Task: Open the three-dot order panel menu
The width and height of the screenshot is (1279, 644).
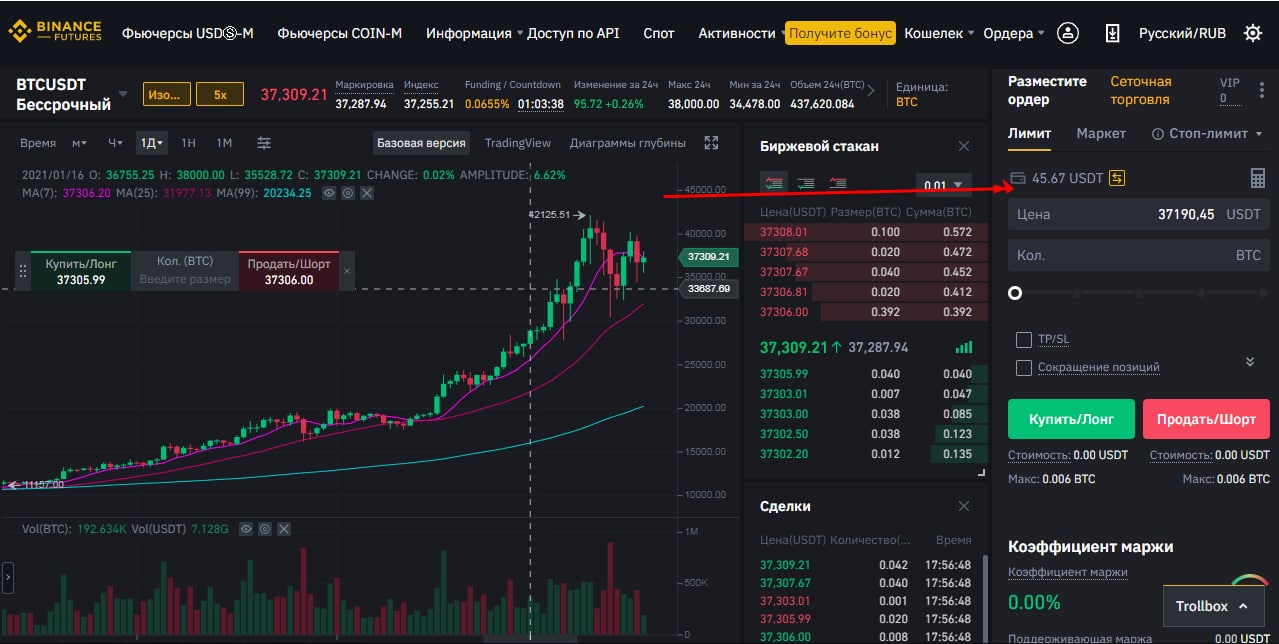Action: [1261, 92]
